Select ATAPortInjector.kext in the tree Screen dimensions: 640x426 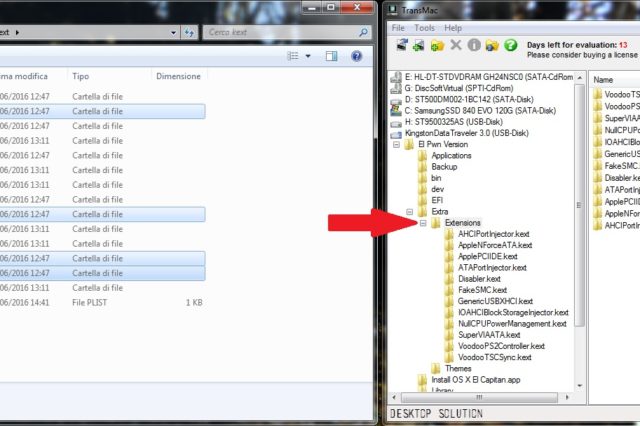[492, 268]
